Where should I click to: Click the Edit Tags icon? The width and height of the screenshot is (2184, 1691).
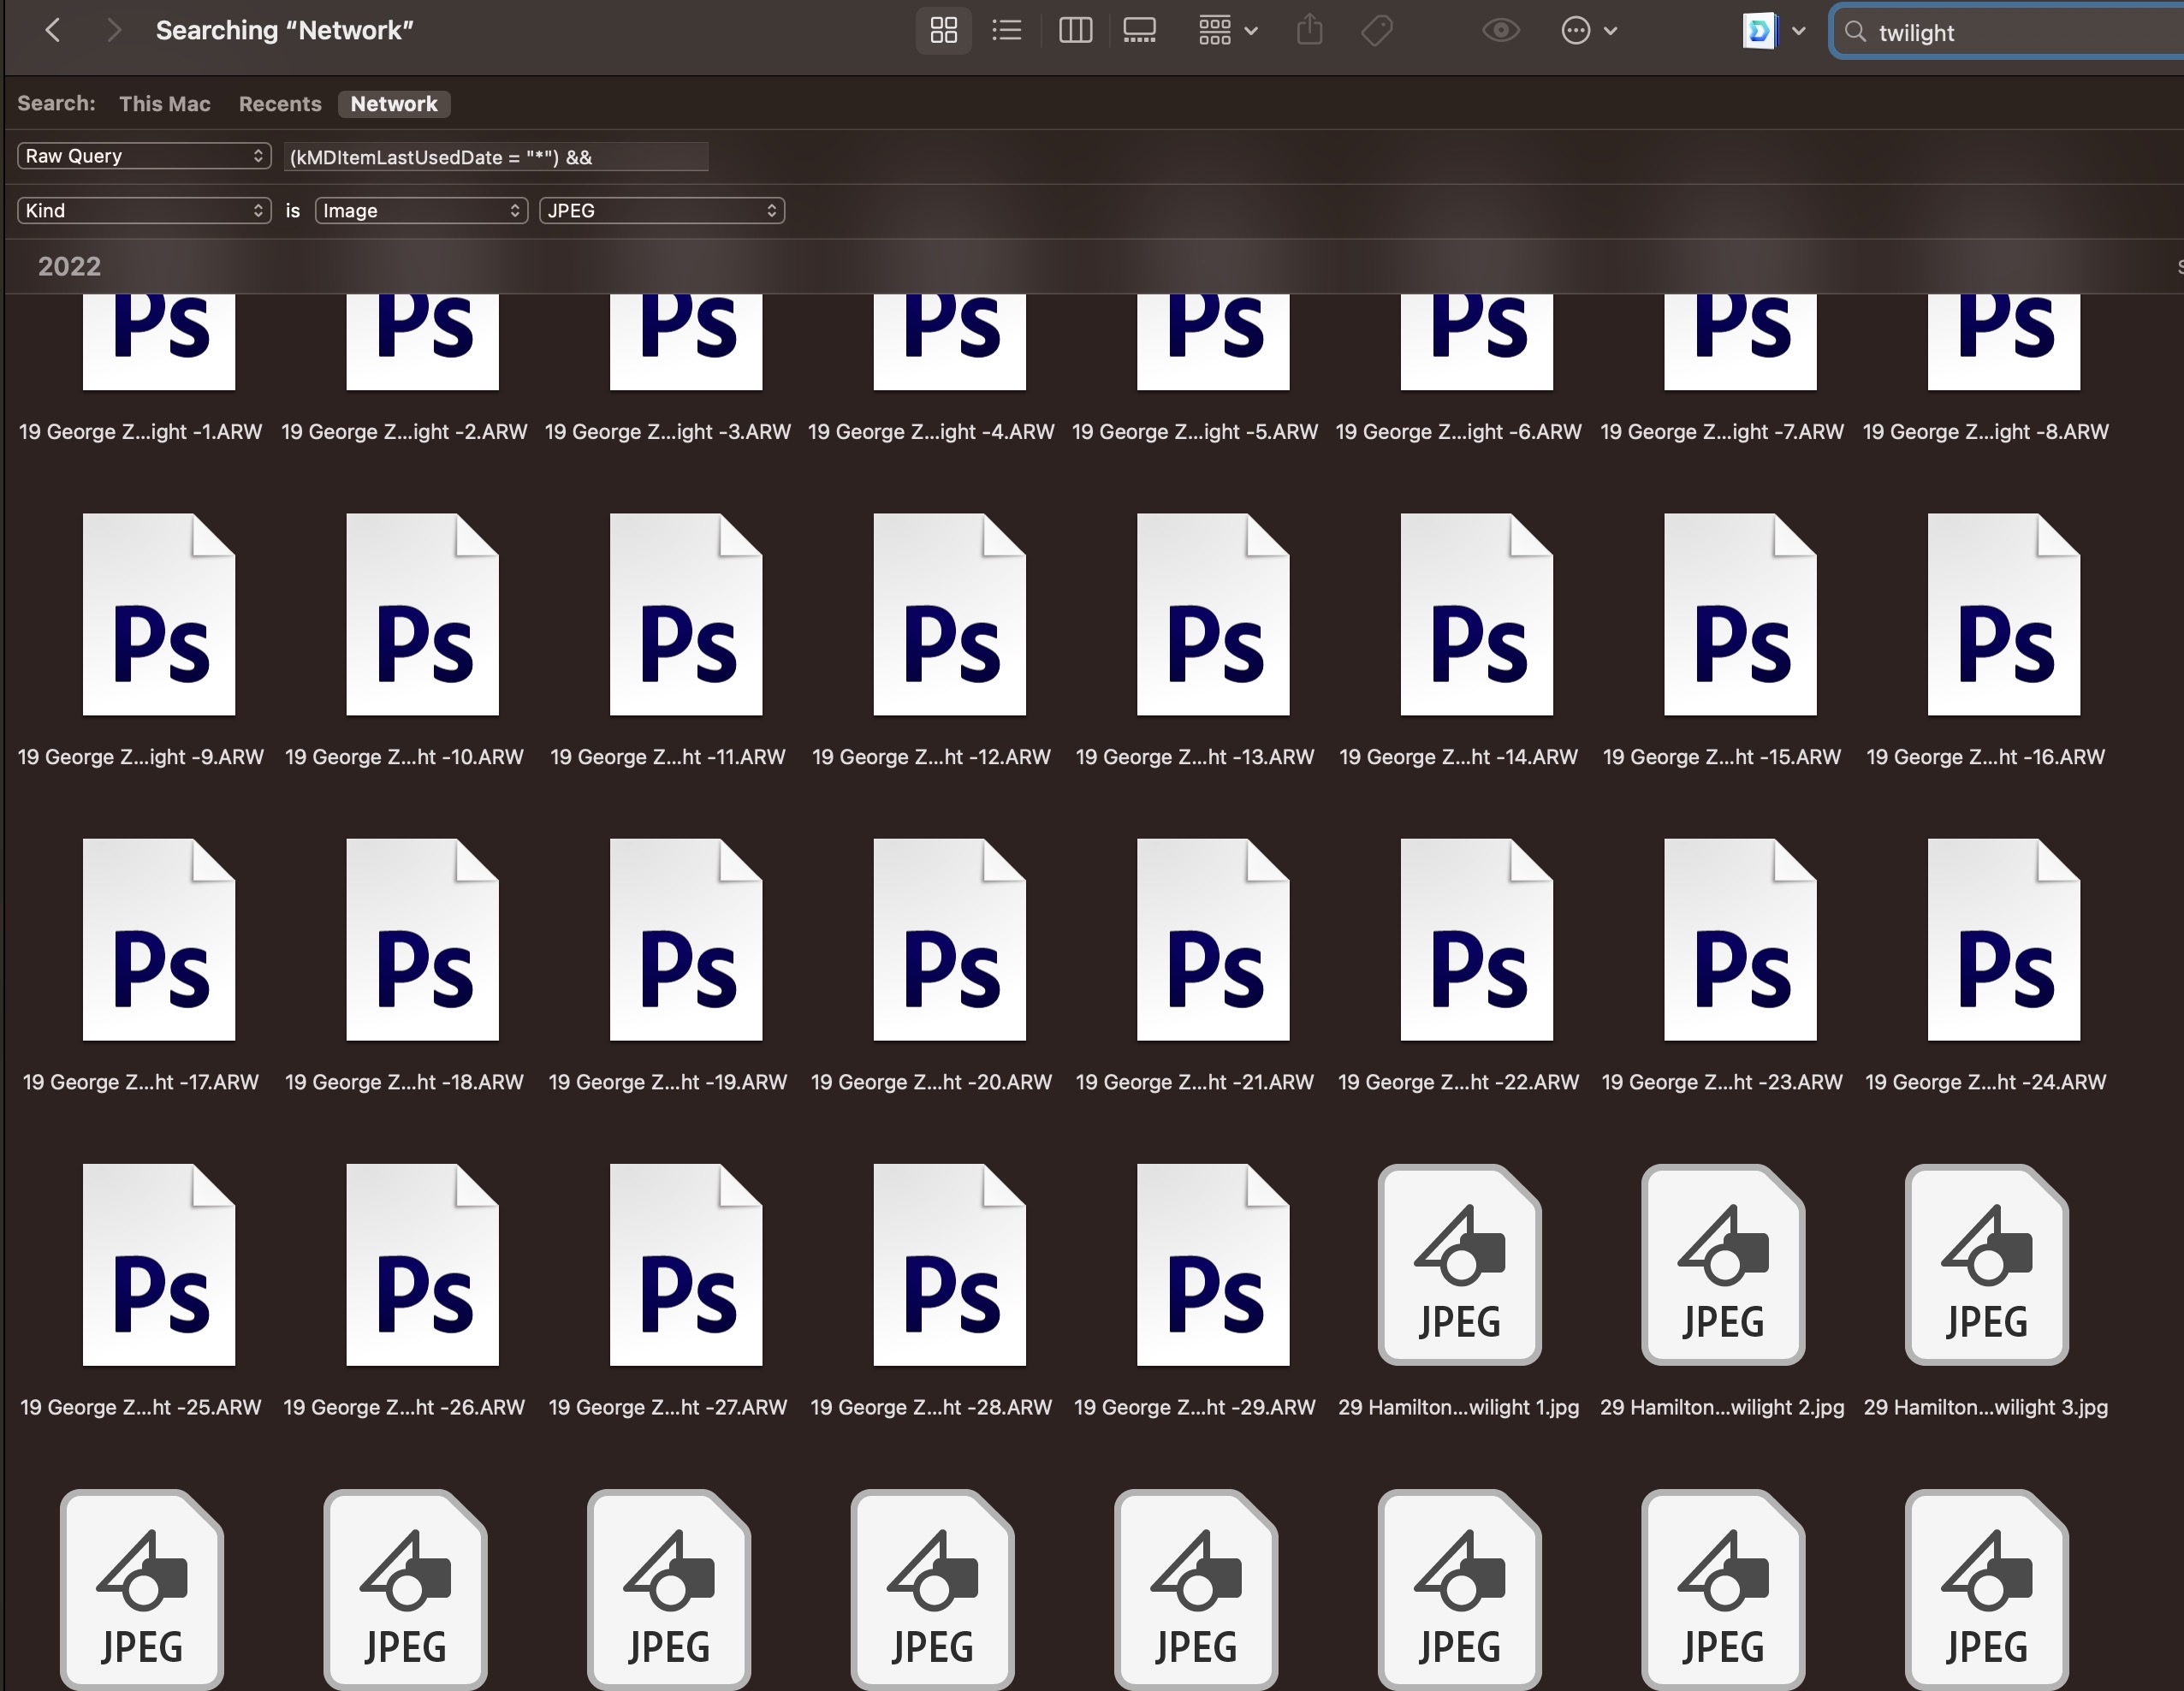point(1377,31)
